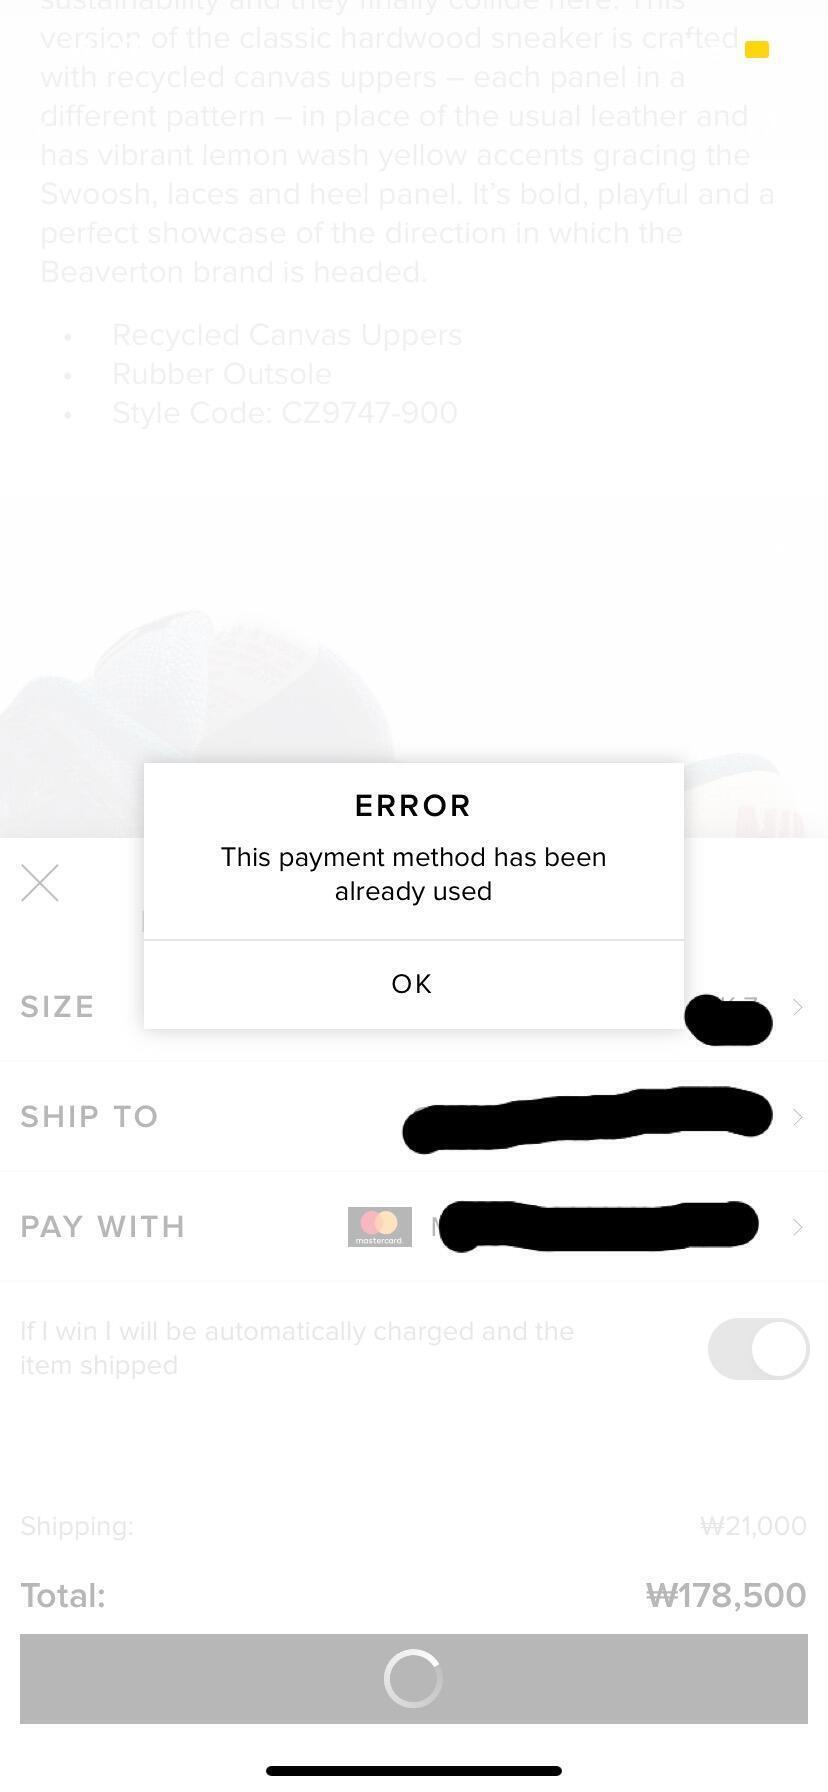Tap the Mastercard logo icon
This screenshot has height=1792, width=828.
coord(380,1227)
